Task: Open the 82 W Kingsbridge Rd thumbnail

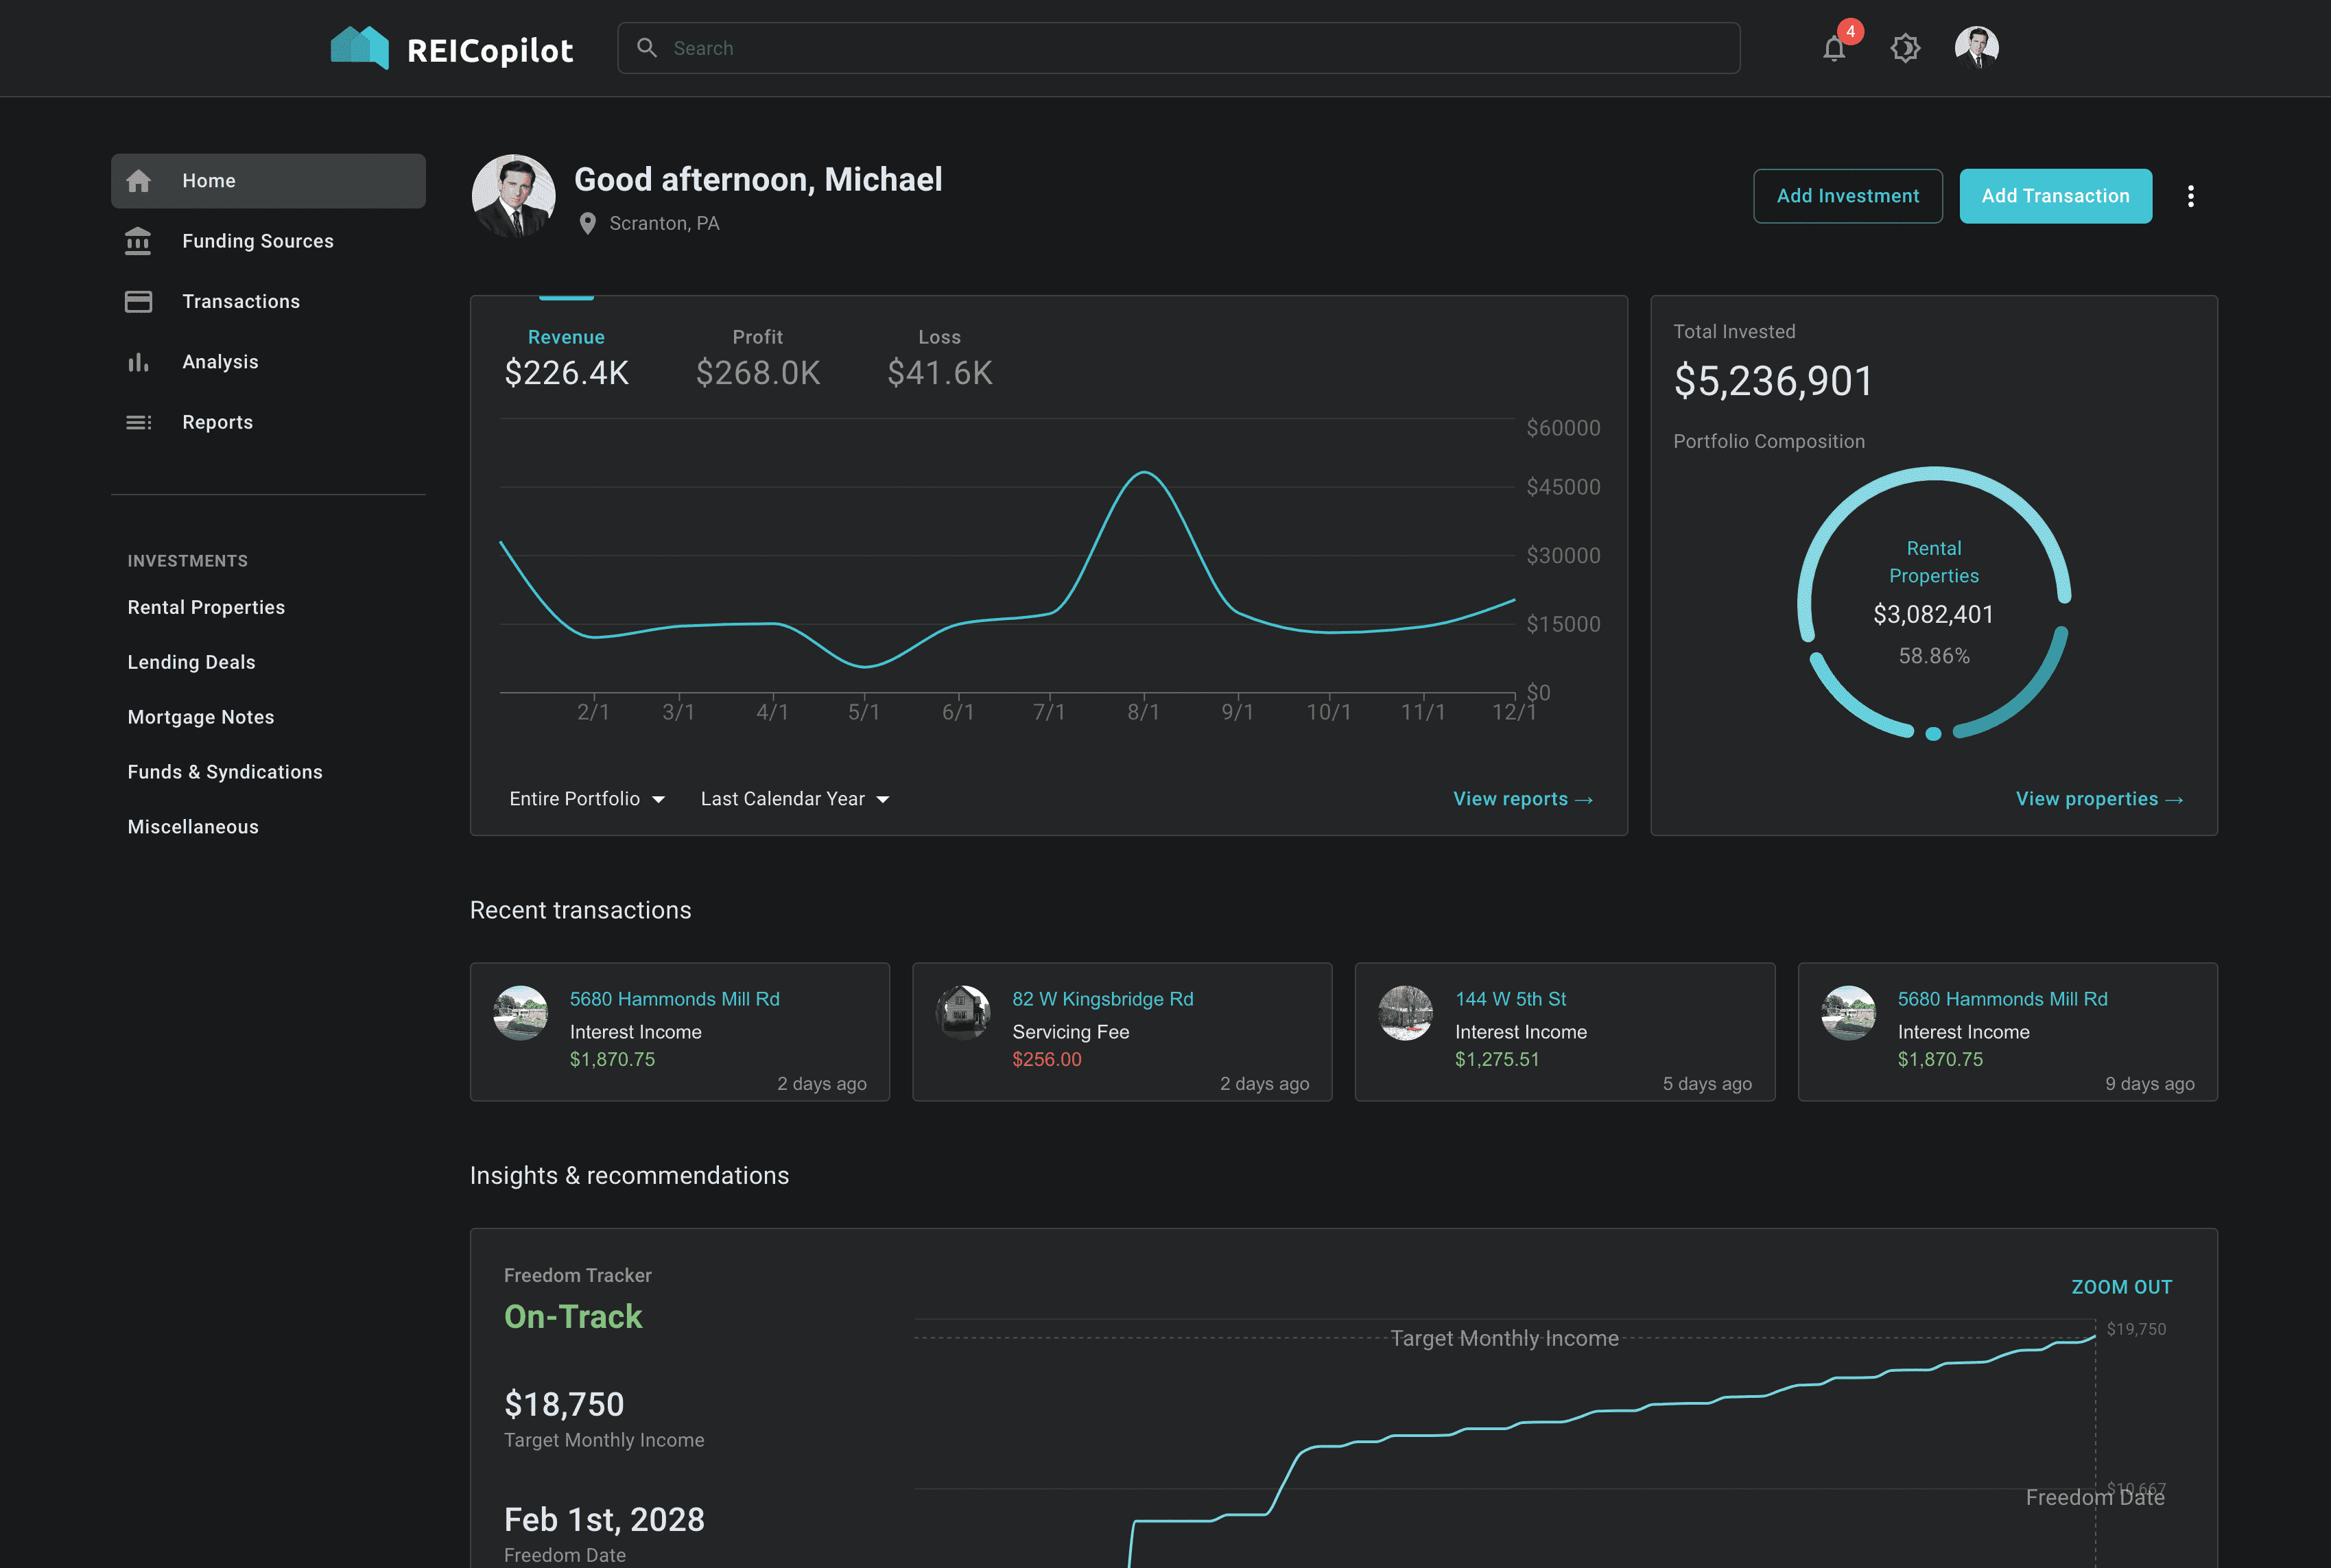Action: [x=962, y=1012]
